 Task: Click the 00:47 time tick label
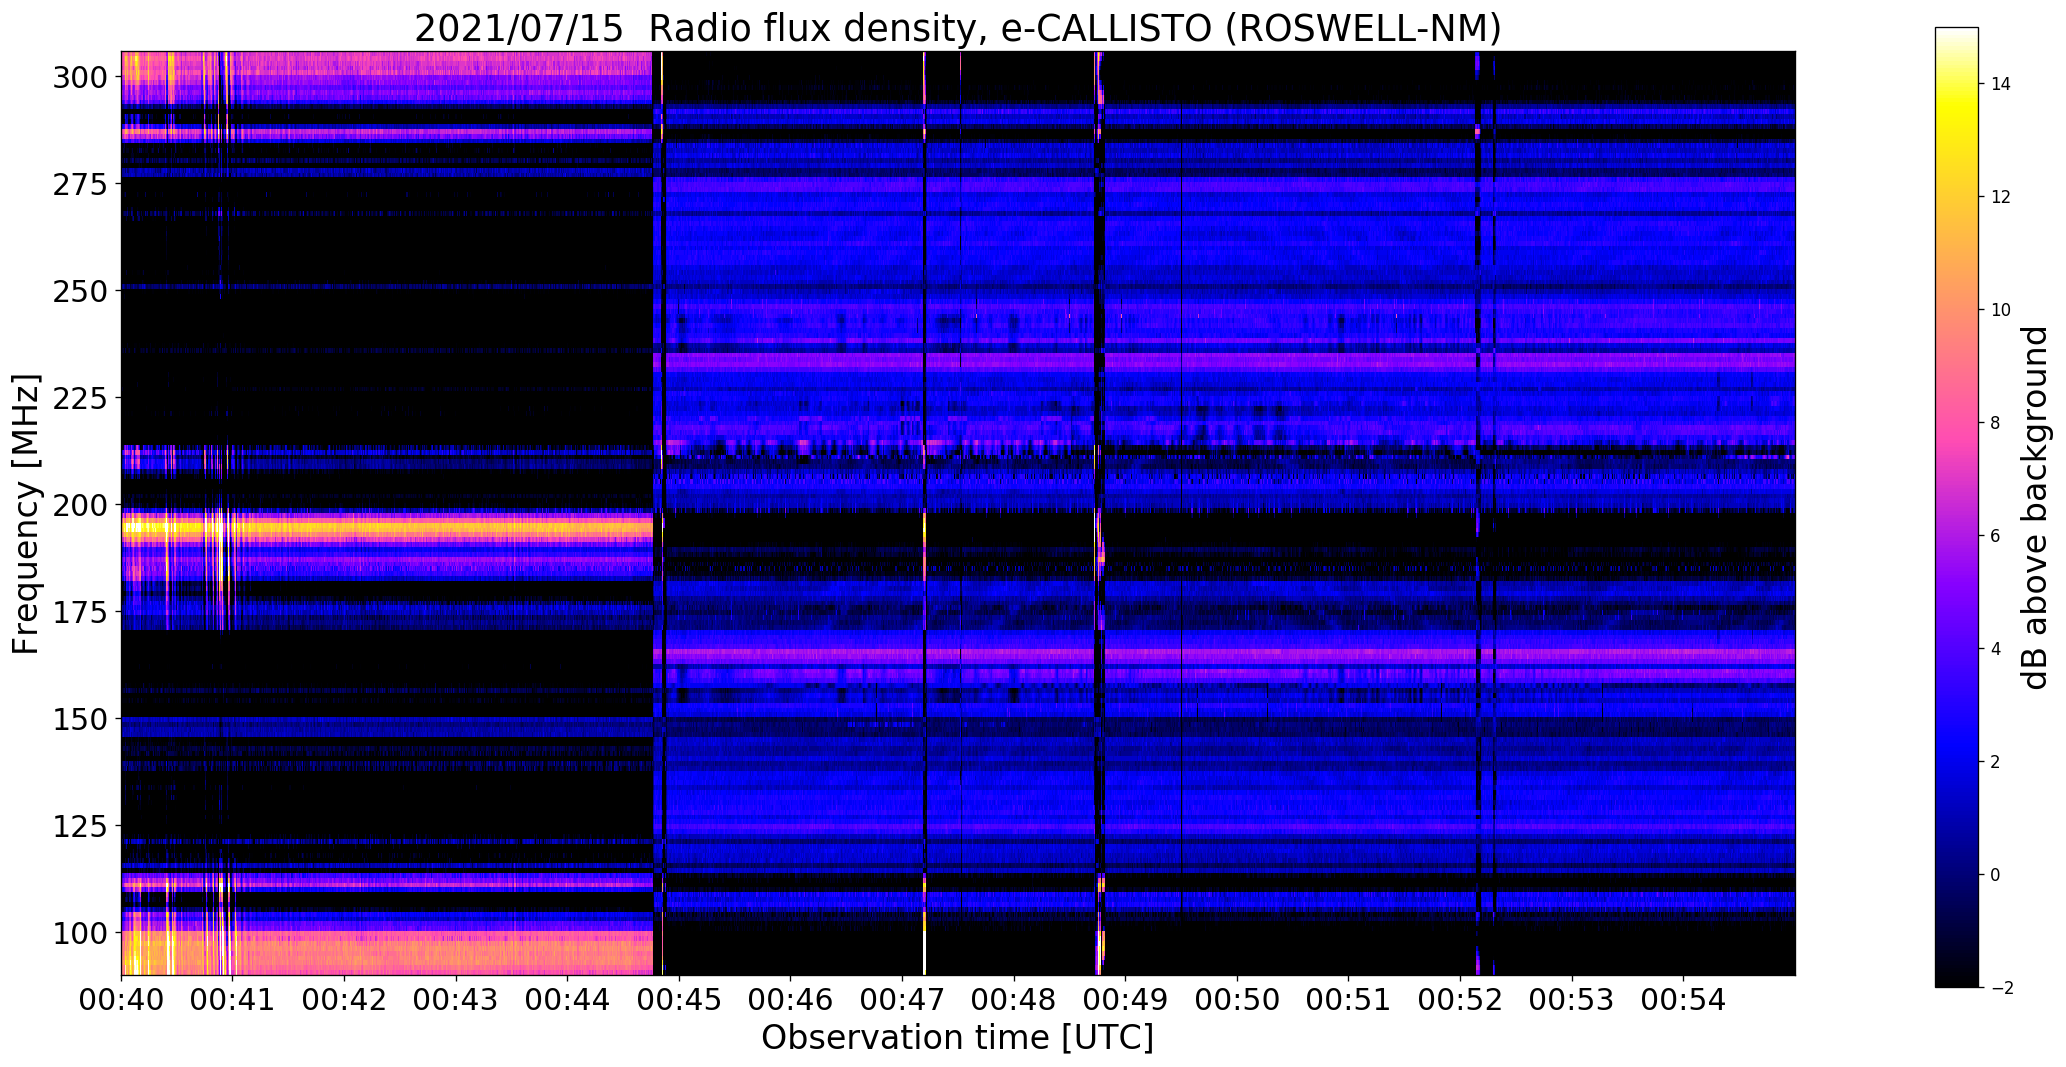coord(903,1000)
